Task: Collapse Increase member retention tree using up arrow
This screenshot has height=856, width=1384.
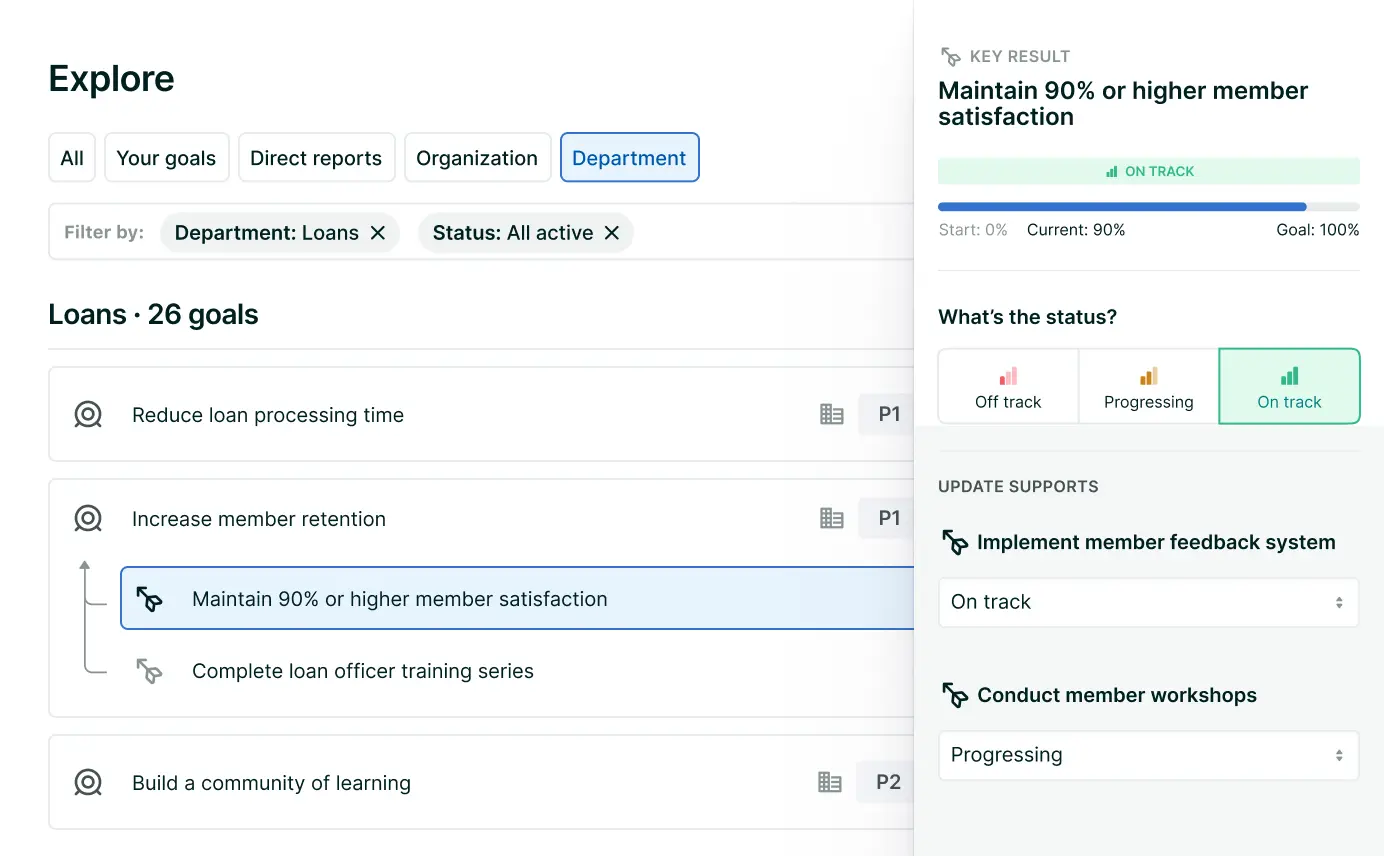Action: point(85,567)
